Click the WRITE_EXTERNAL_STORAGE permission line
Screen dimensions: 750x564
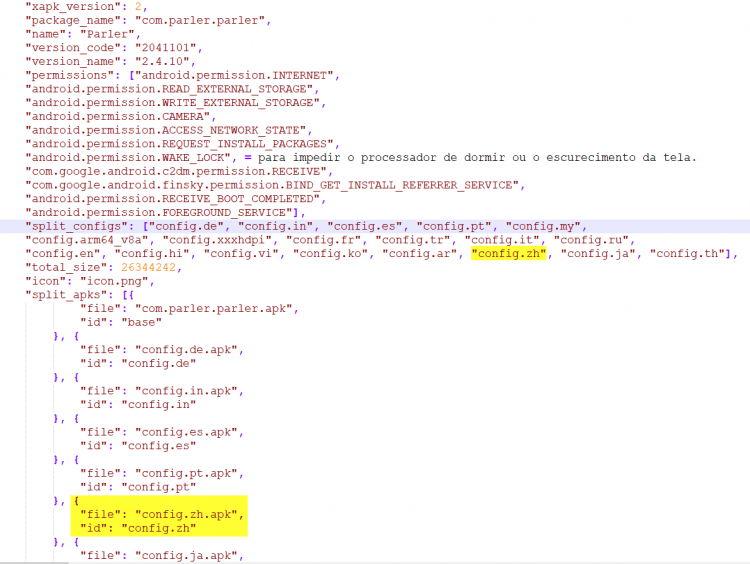(x=172, y=103)
